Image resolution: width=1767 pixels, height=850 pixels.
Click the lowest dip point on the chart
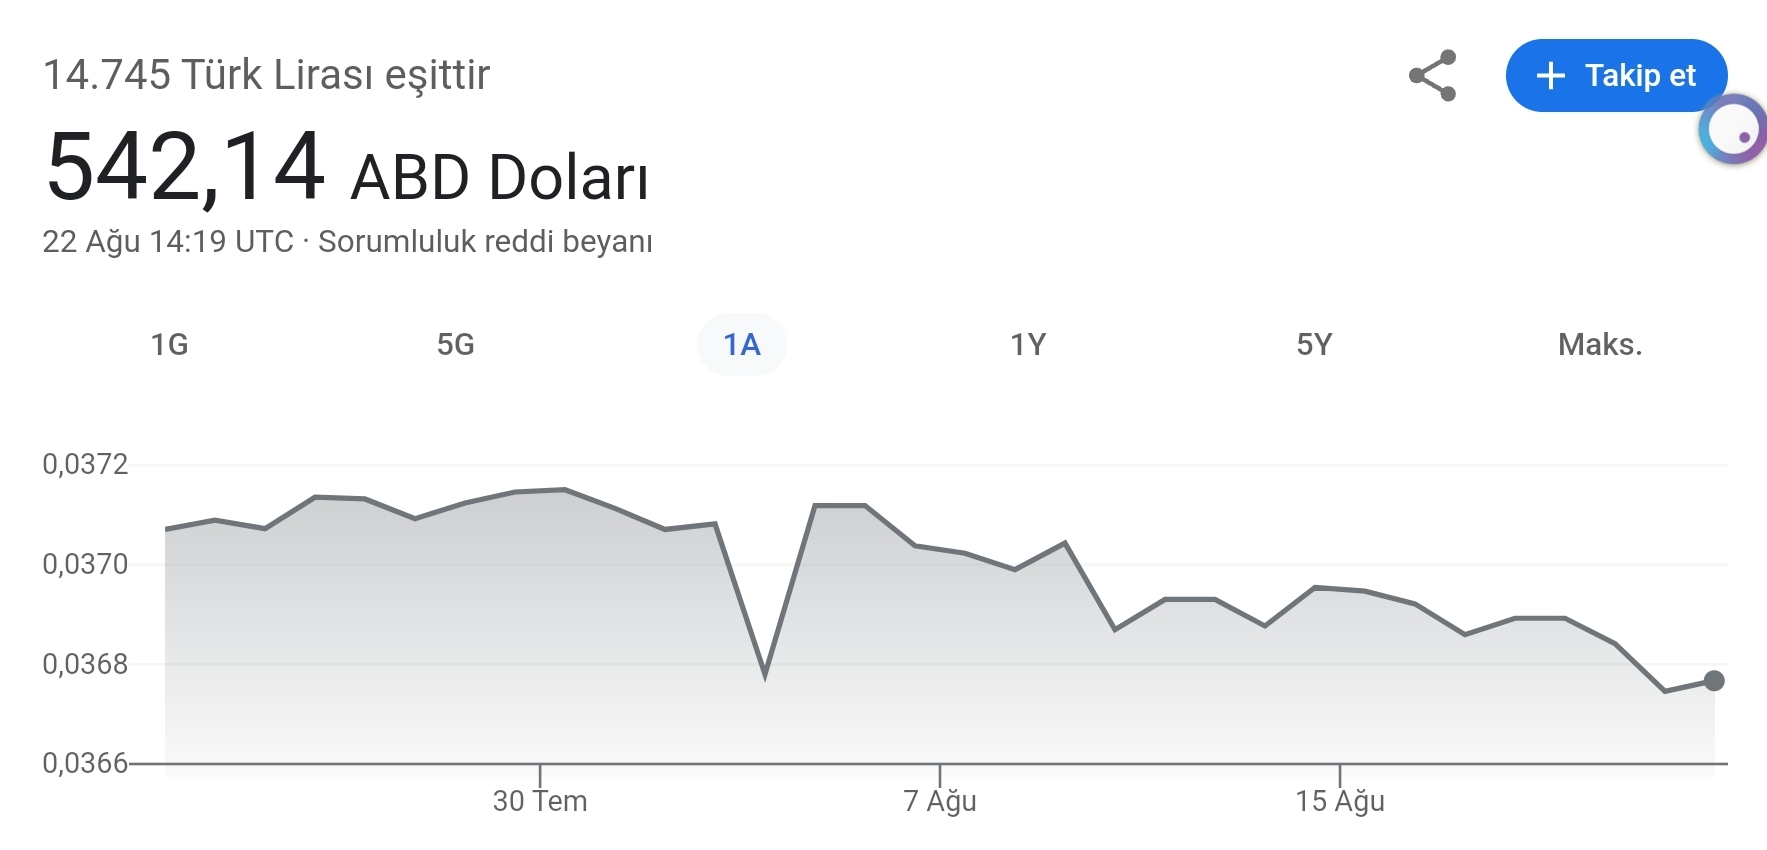(x=765, y=676)
